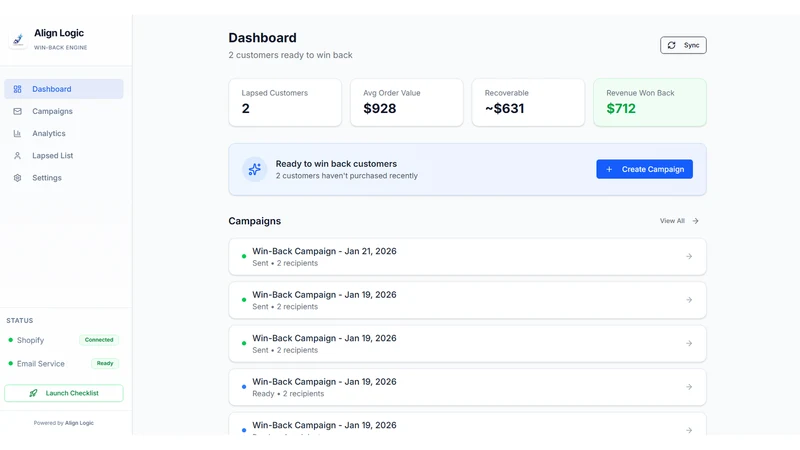Click the Connected badge for Shopify
The image size is (800, 450).
[99, 340]
